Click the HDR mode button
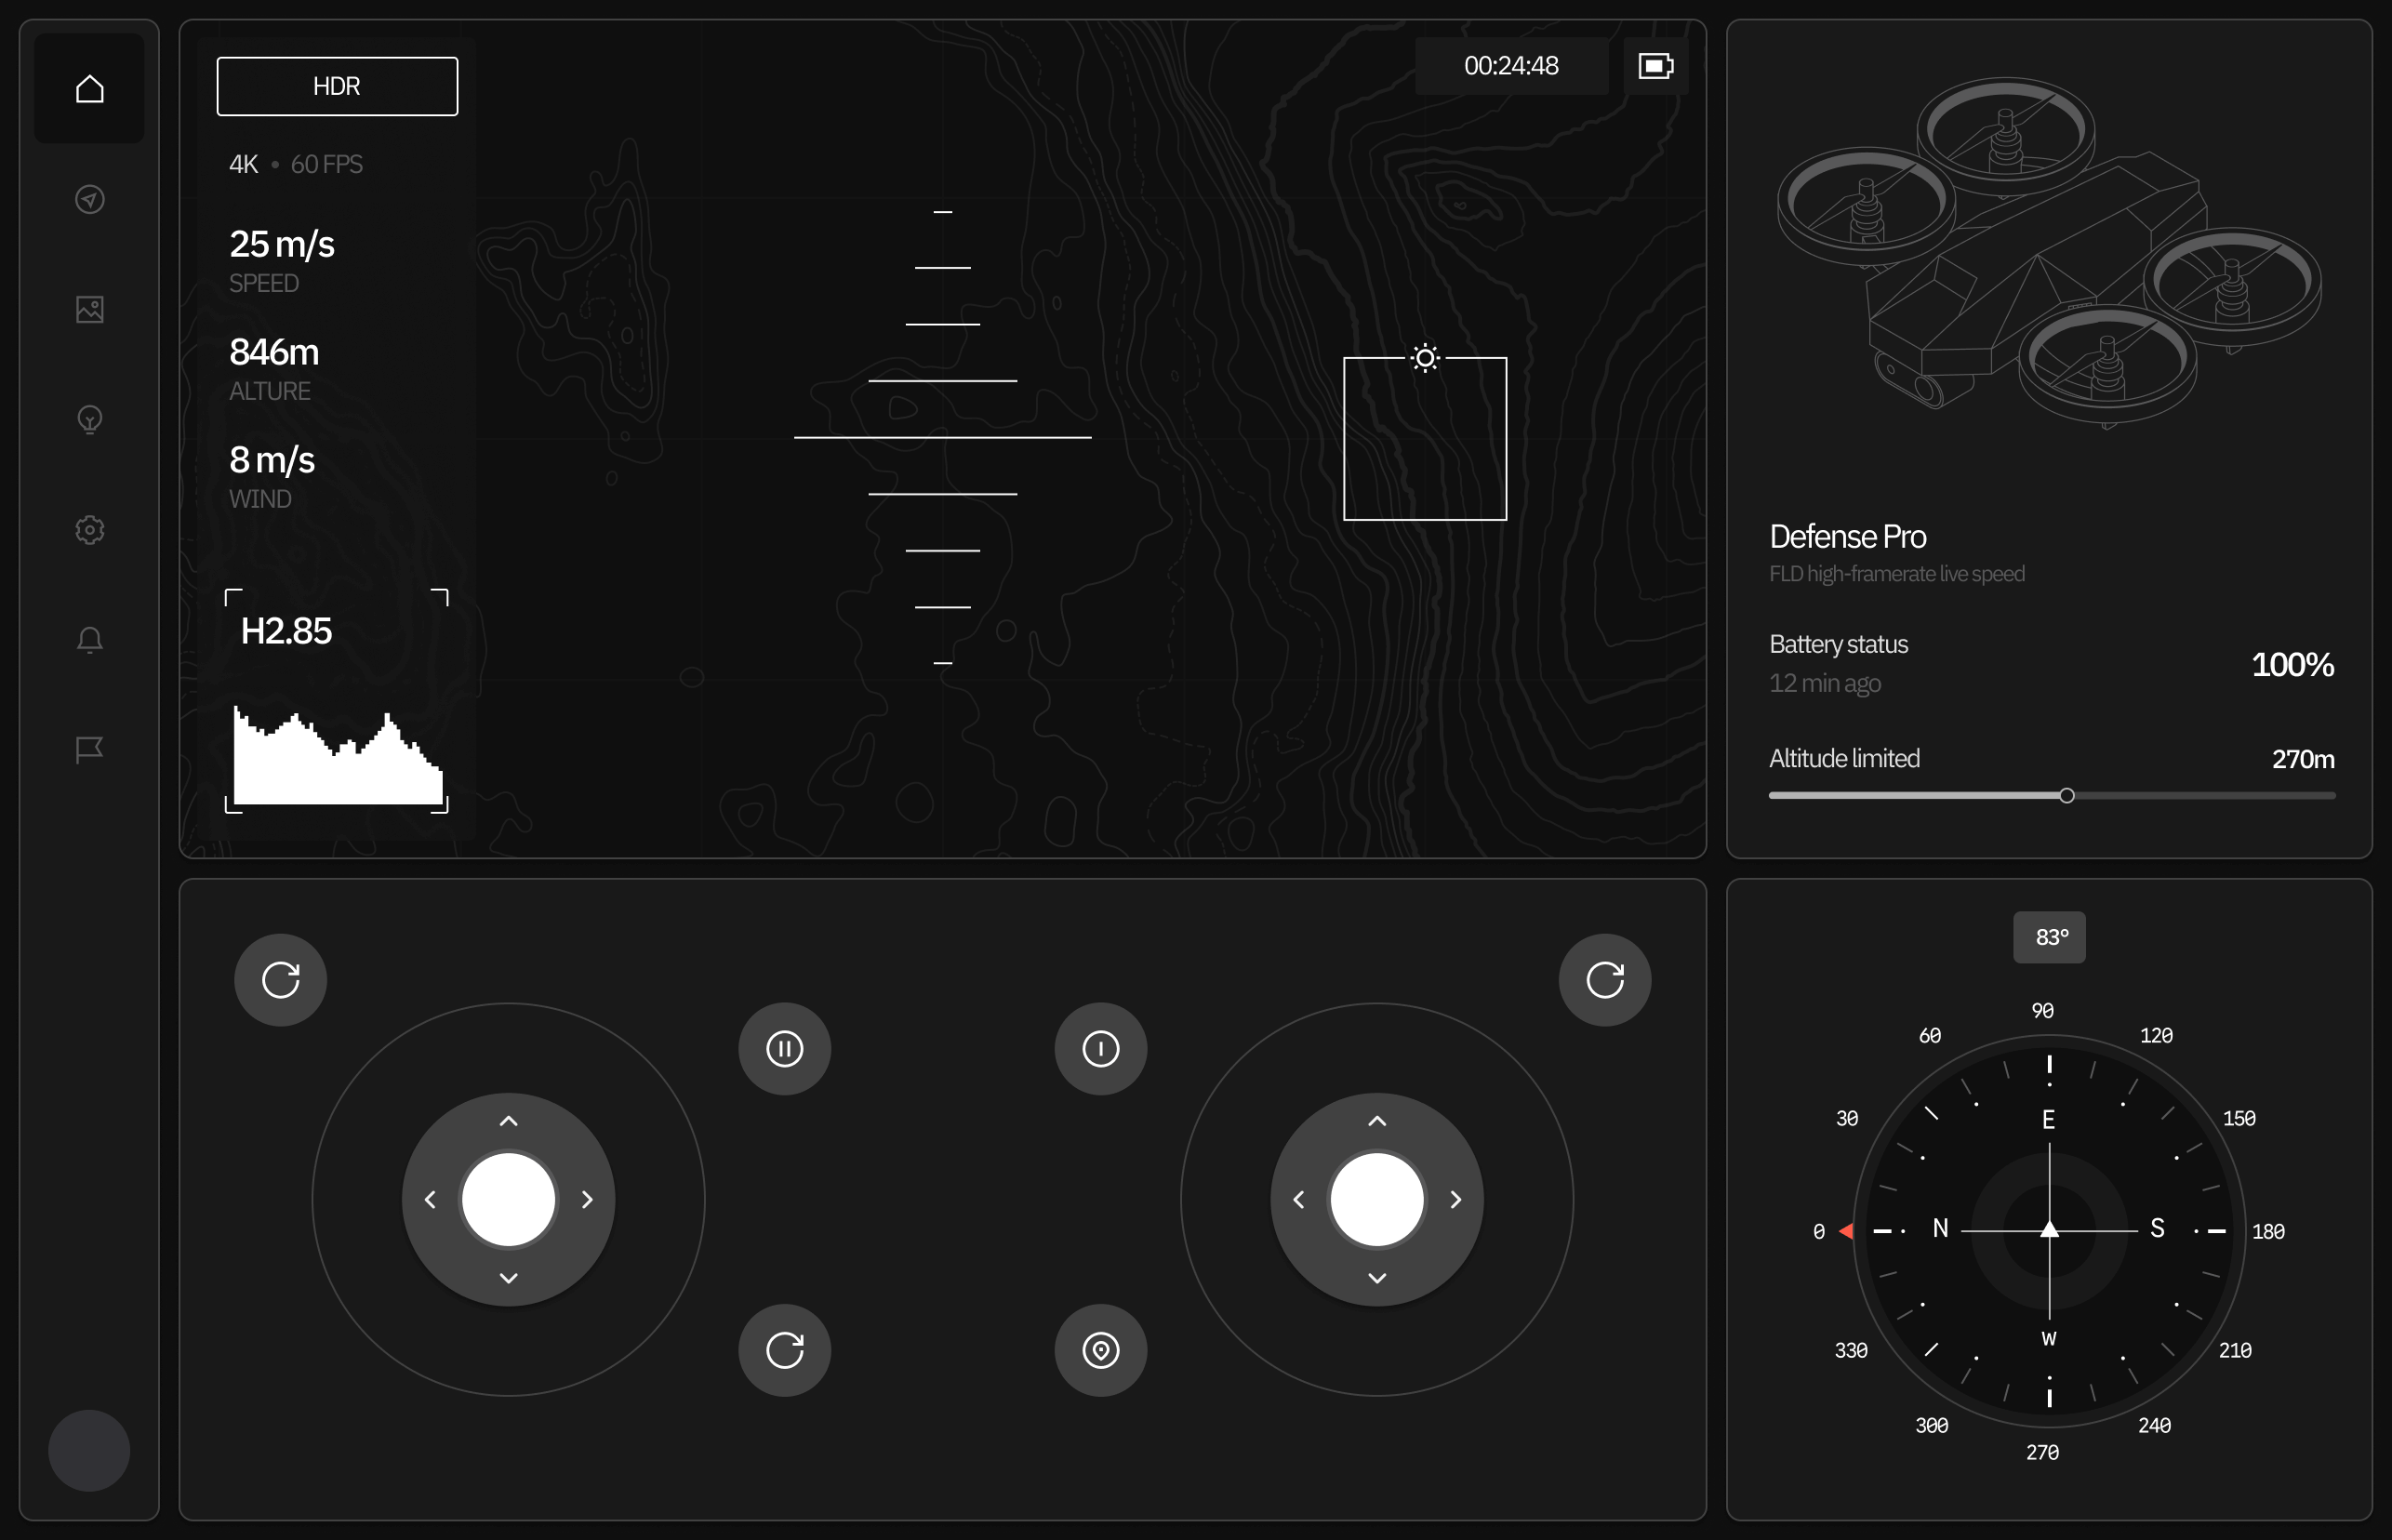The image size is (2392, 1540). coord(337,86)
